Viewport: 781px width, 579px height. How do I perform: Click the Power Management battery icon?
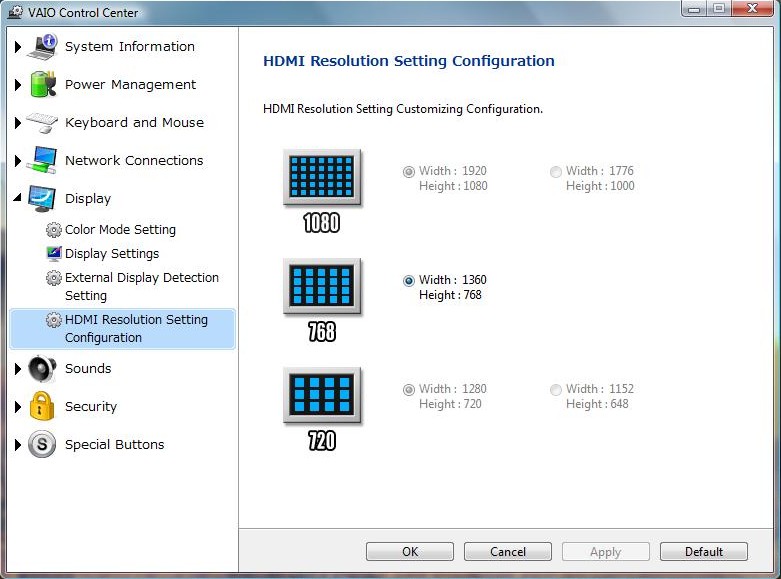point(43,85)
